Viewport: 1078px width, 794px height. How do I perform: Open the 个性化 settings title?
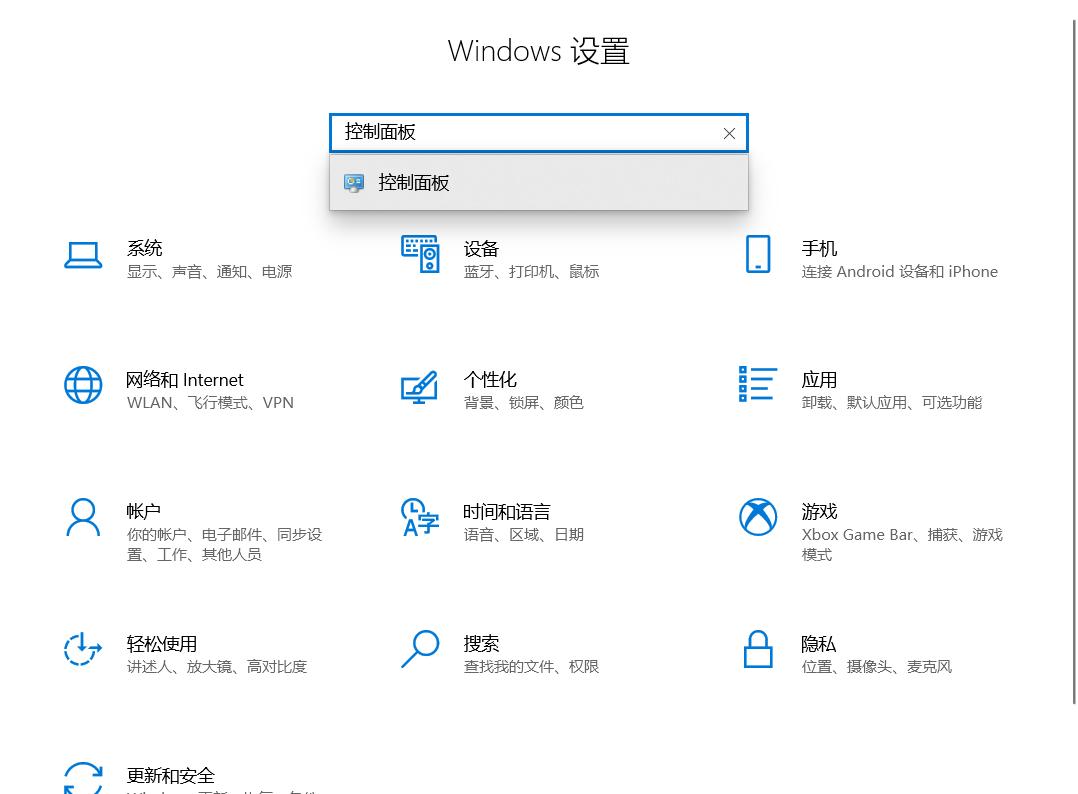pos(490,379)
